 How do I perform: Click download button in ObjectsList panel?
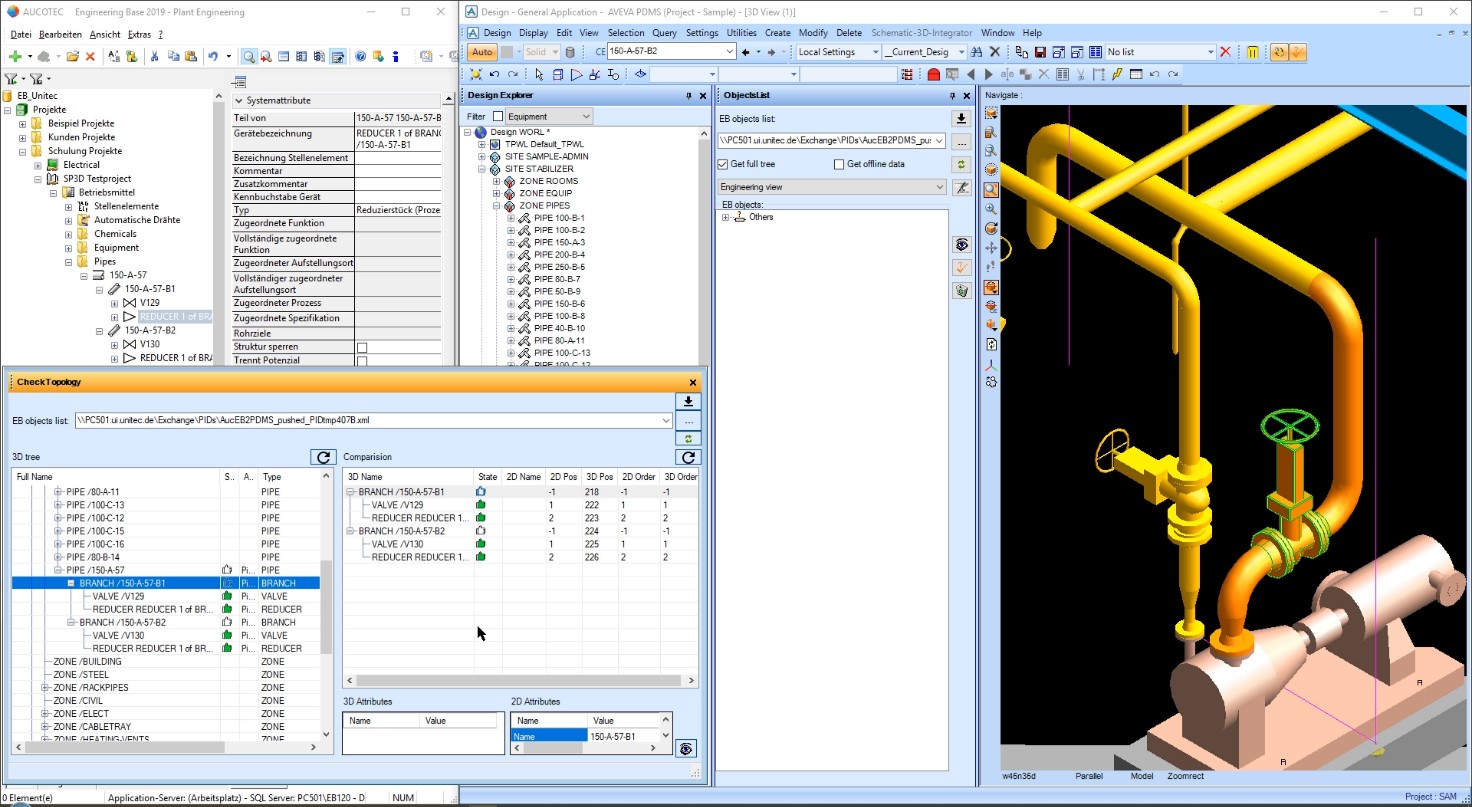click(x=961, y=119)
